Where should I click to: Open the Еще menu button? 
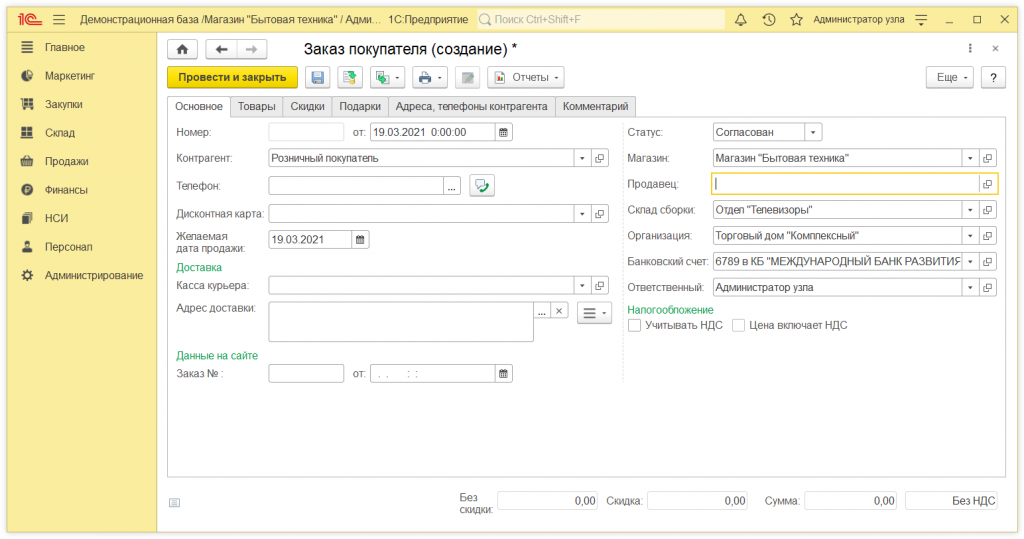949,78
